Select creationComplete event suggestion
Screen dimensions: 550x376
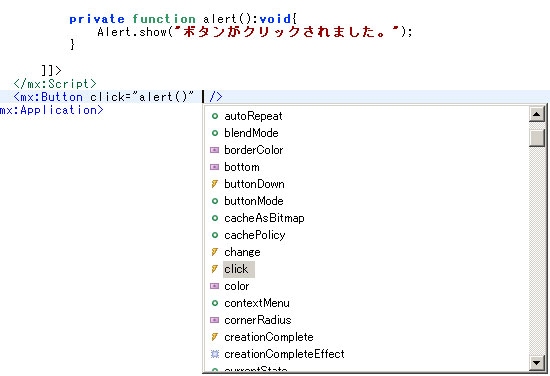click(x=269, y=337)
